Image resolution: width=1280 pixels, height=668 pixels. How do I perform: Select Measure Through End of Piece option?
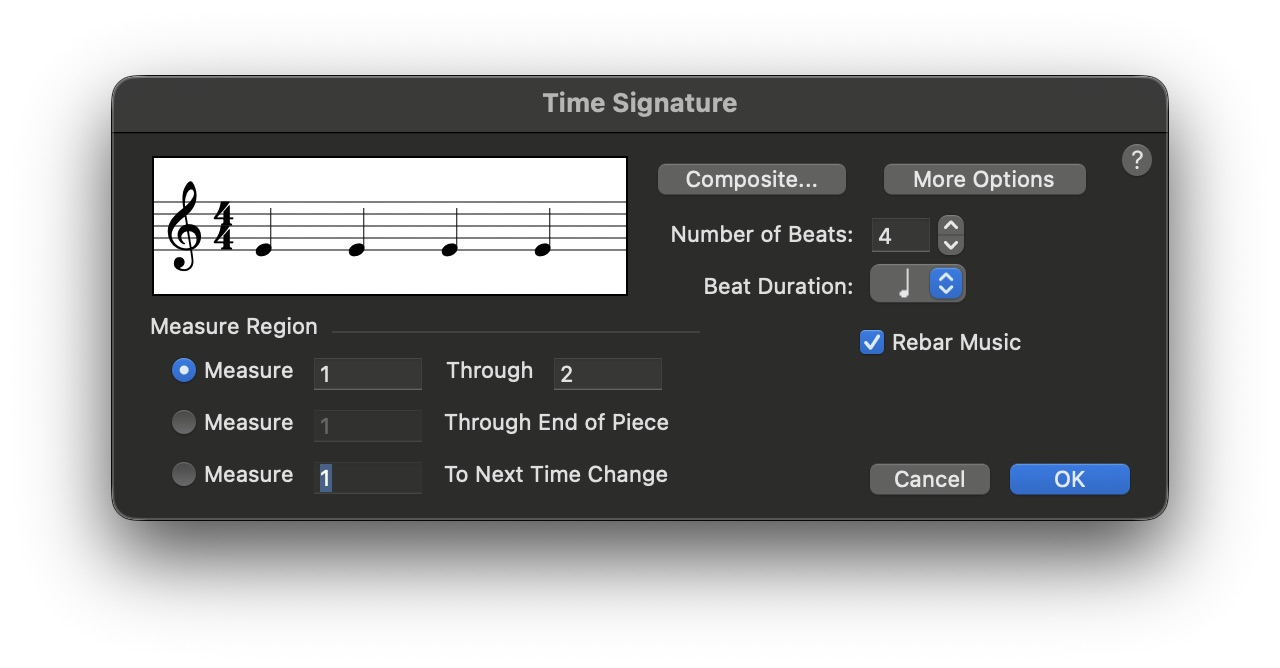click(184, 423)
